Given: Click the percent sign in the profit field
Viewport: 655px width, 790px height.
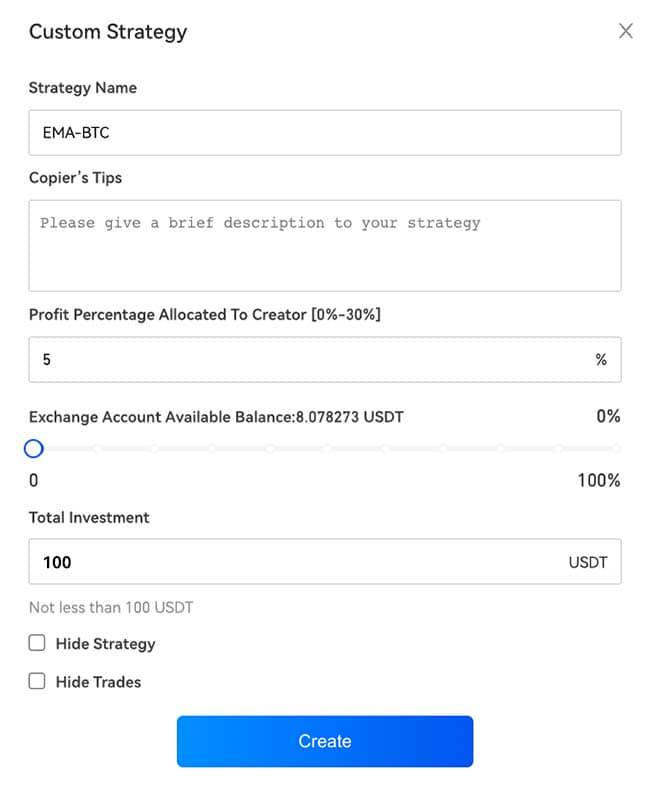Looking at the screenshot, I should [x=601, y=360].
